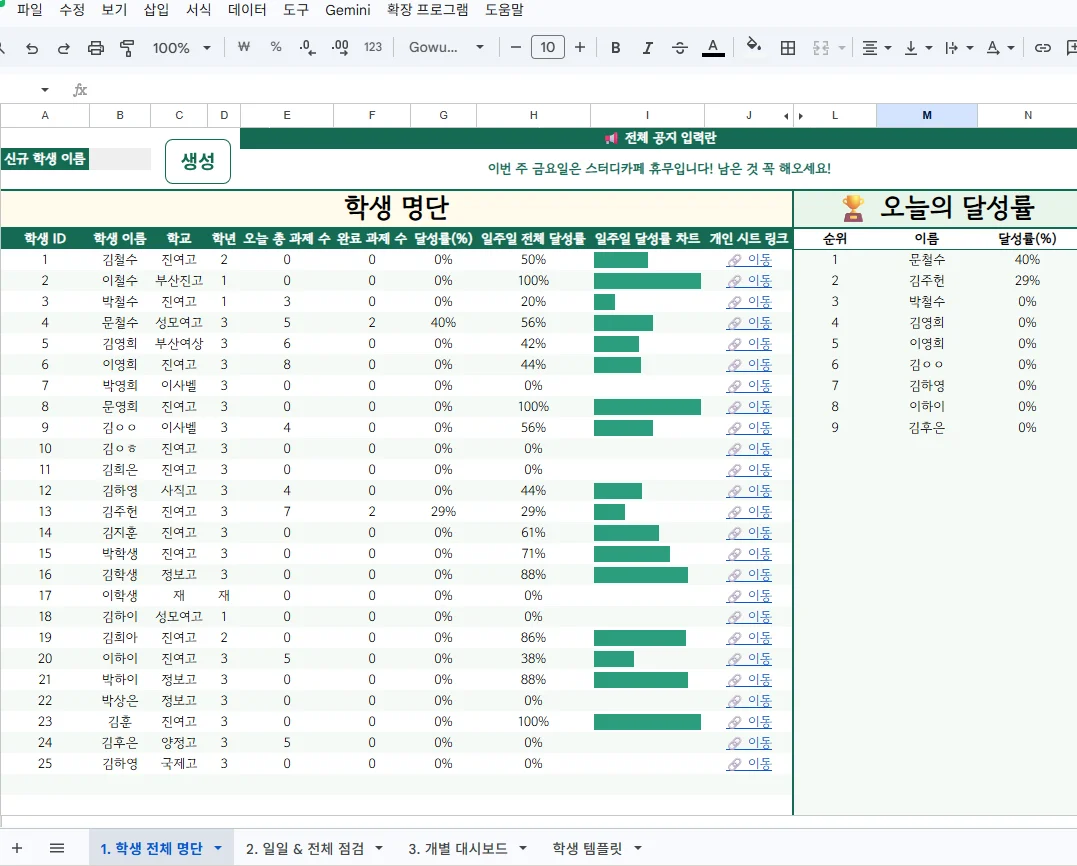Click the trophy icon in 오늘의 달성률
The image size is (1077, 866).
pos(852,207)
